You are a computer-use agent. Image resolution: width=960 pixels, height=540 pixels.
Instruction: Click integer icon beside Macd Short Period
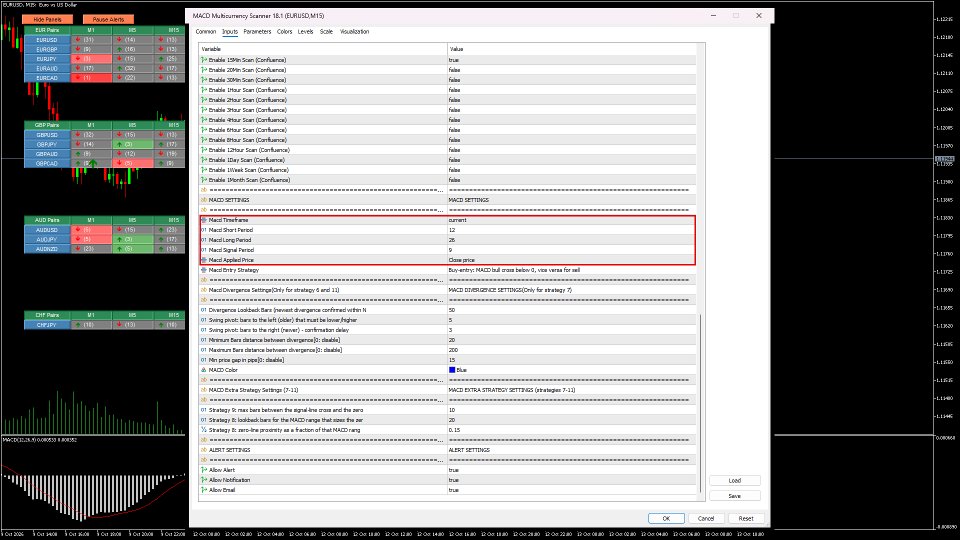204,230
